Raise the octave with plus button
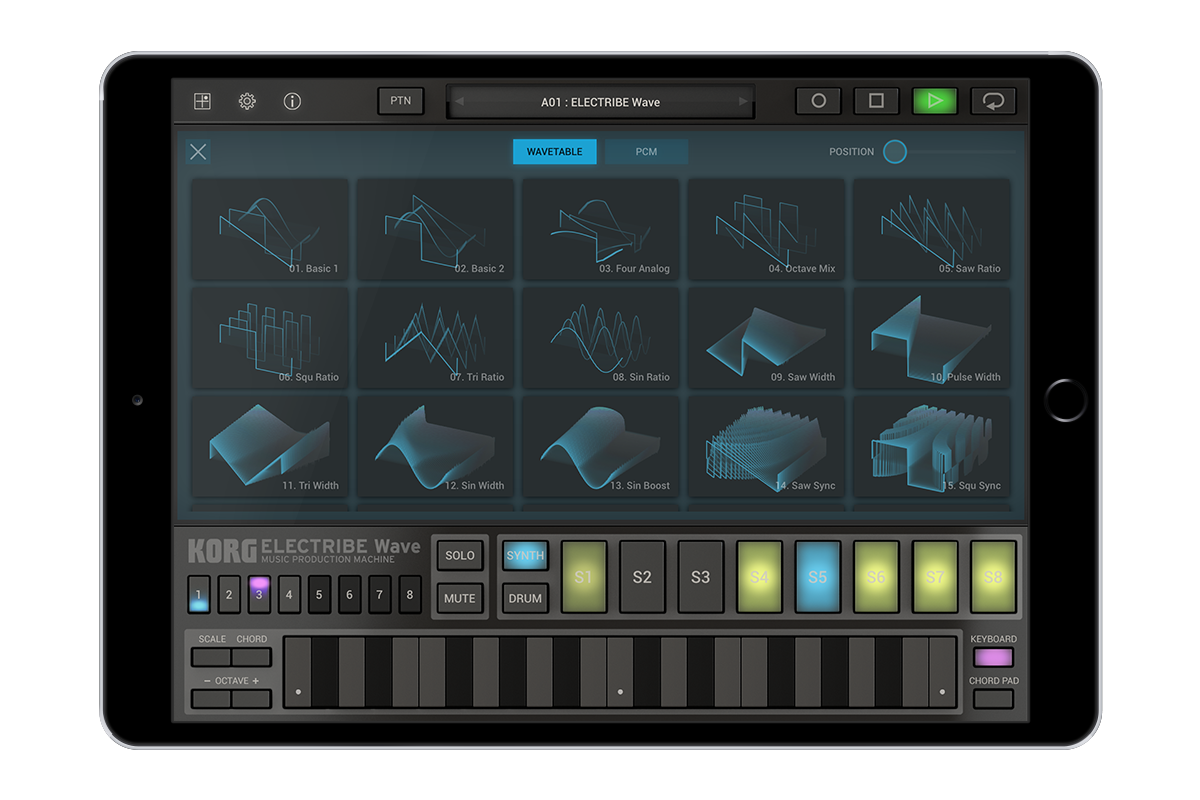Screen dimensions: 1200x800 (251, 699)
